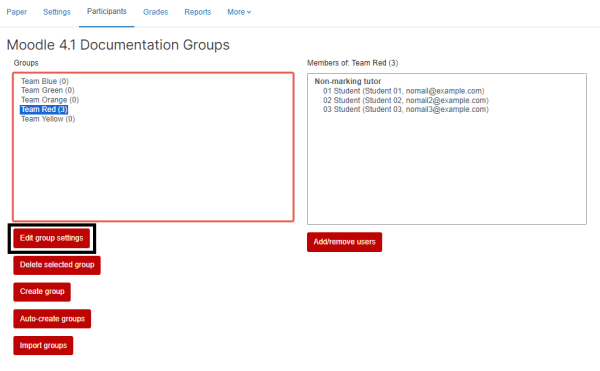Screen dimensions: 600x371
Task: Select member 01 Student in members list
Action: point(403,91)
